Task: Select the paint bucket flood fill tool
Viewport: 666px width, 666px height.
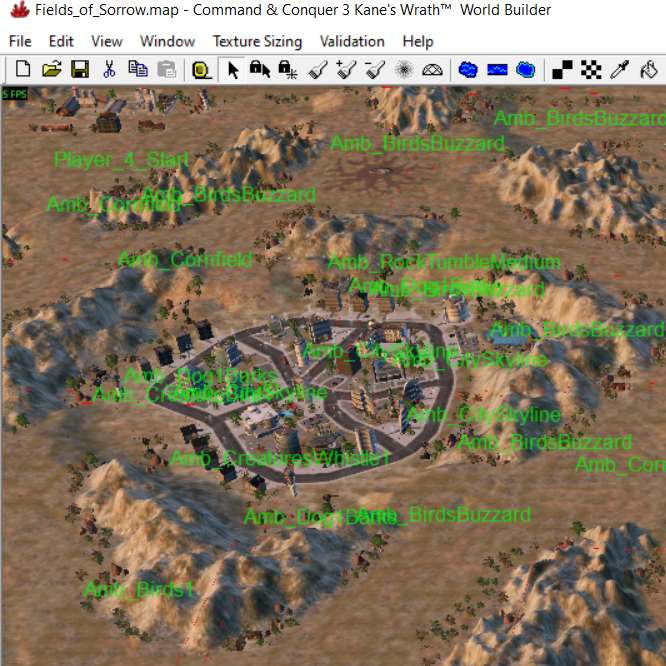Action: point(649,70)
